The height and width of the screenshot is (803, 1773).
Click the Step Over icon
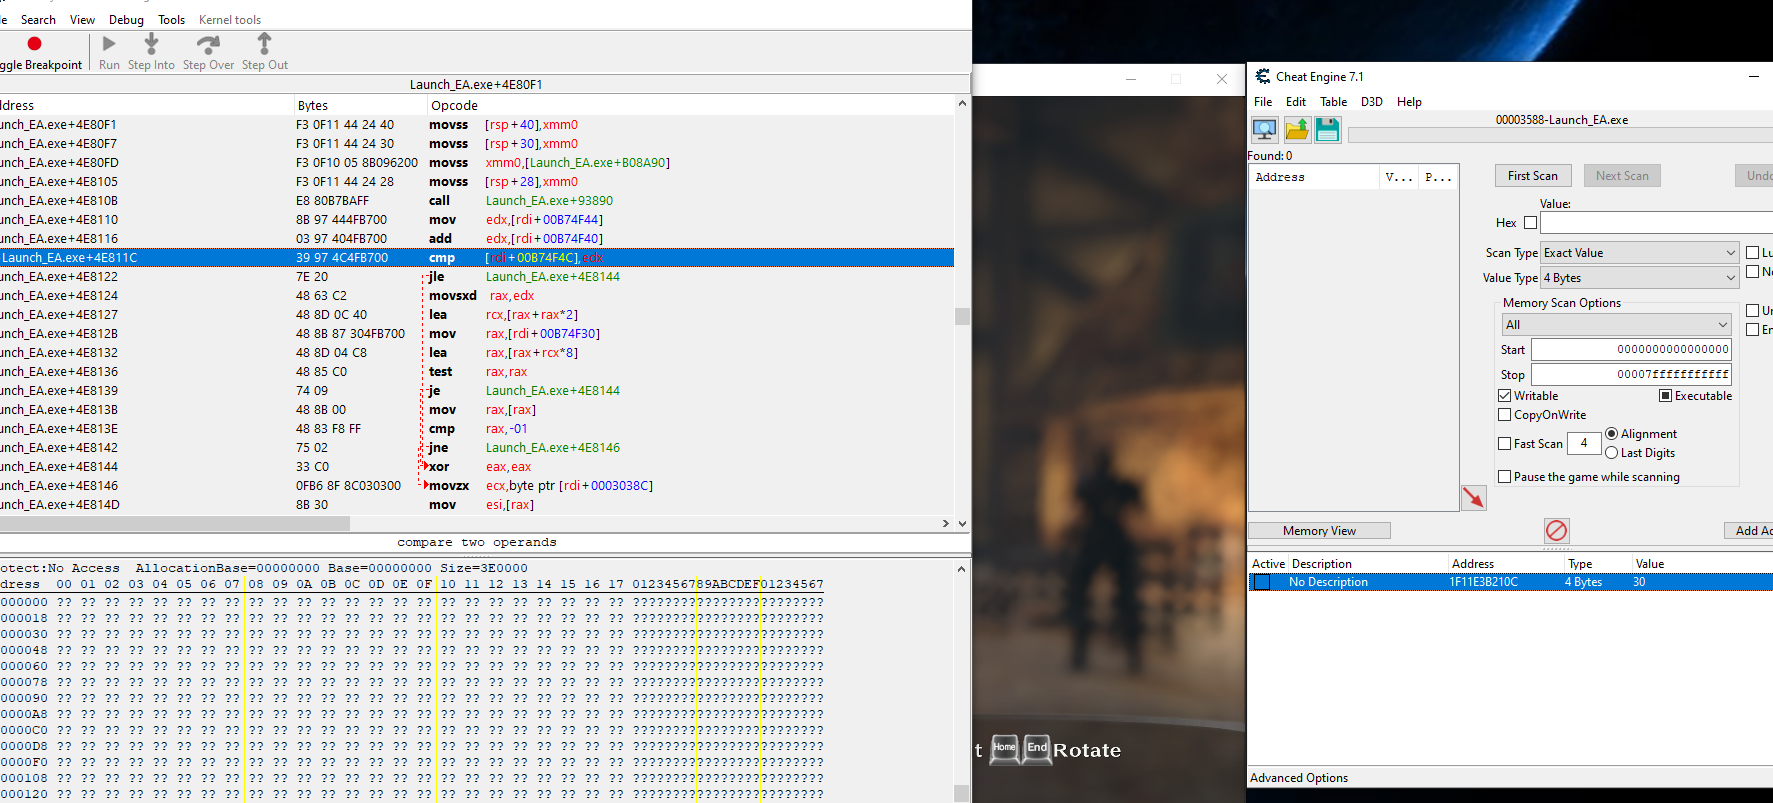click(208, 44)
